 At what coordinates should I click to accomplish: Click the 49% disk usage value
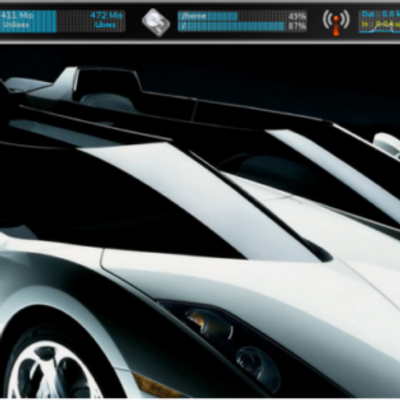(297, 16)
